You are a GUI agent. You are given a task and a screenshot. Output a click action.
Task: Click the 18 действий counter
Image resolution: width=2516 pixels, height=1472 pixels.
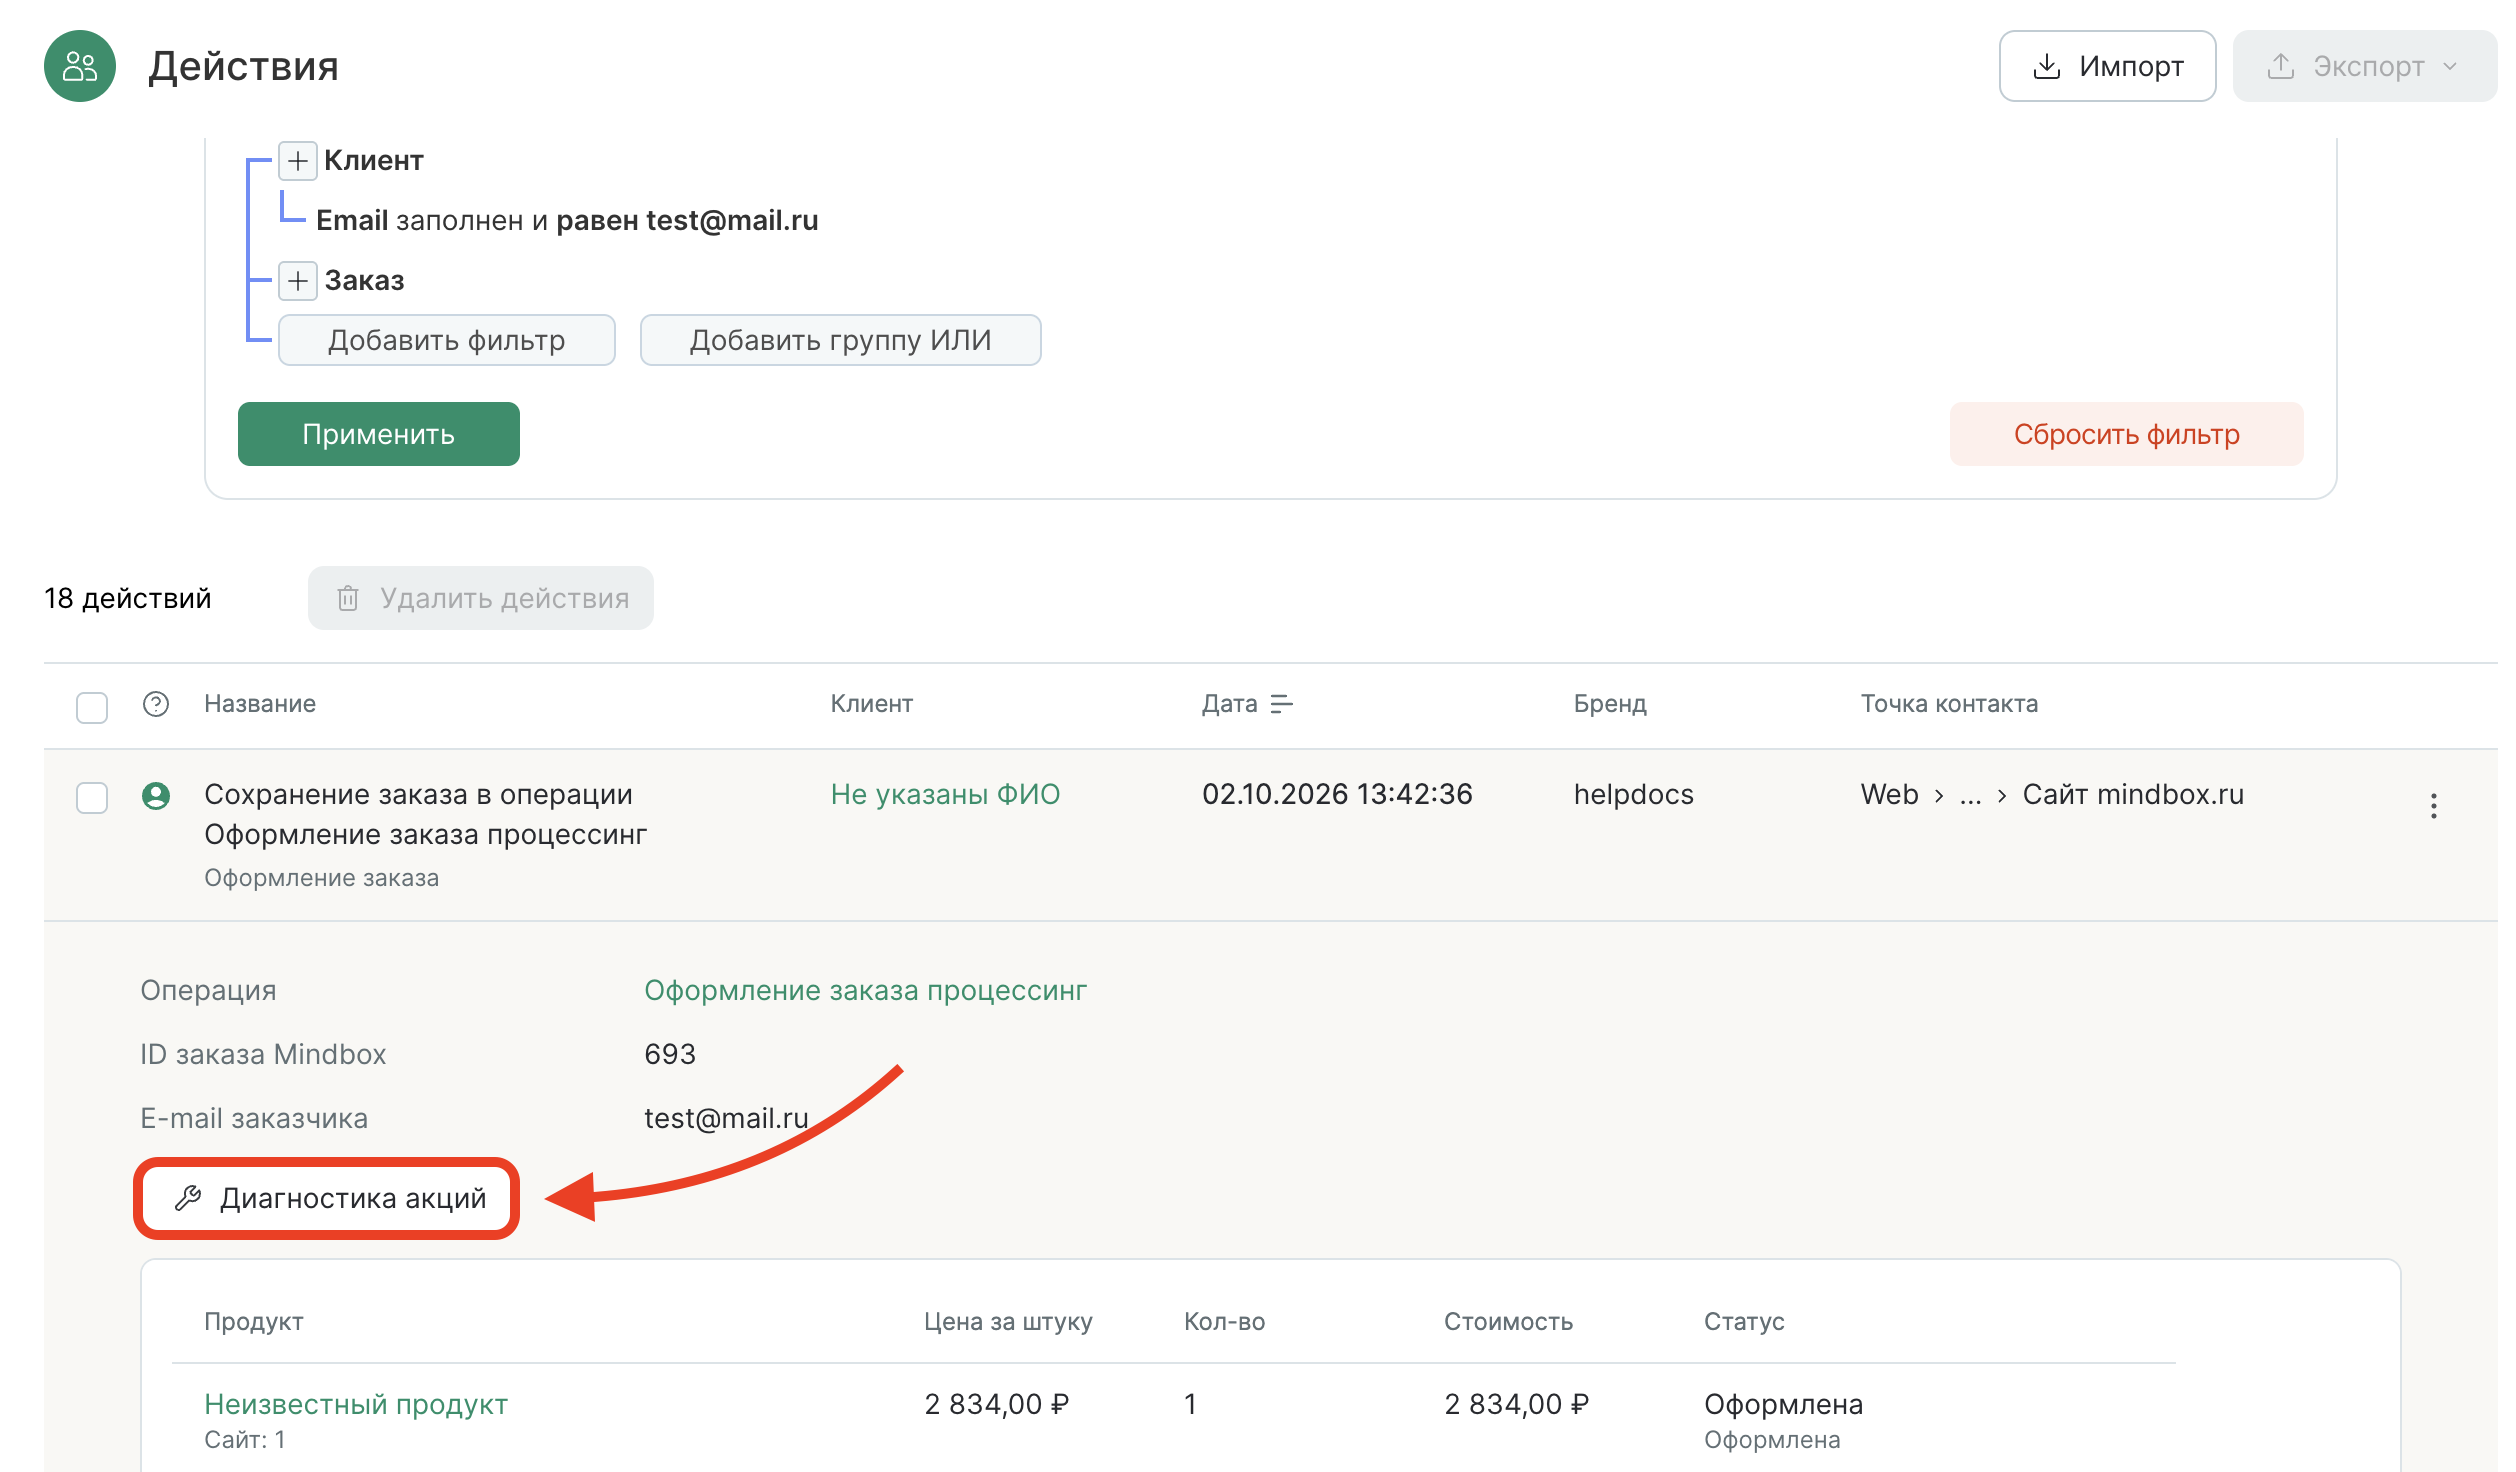click(128, 598)
